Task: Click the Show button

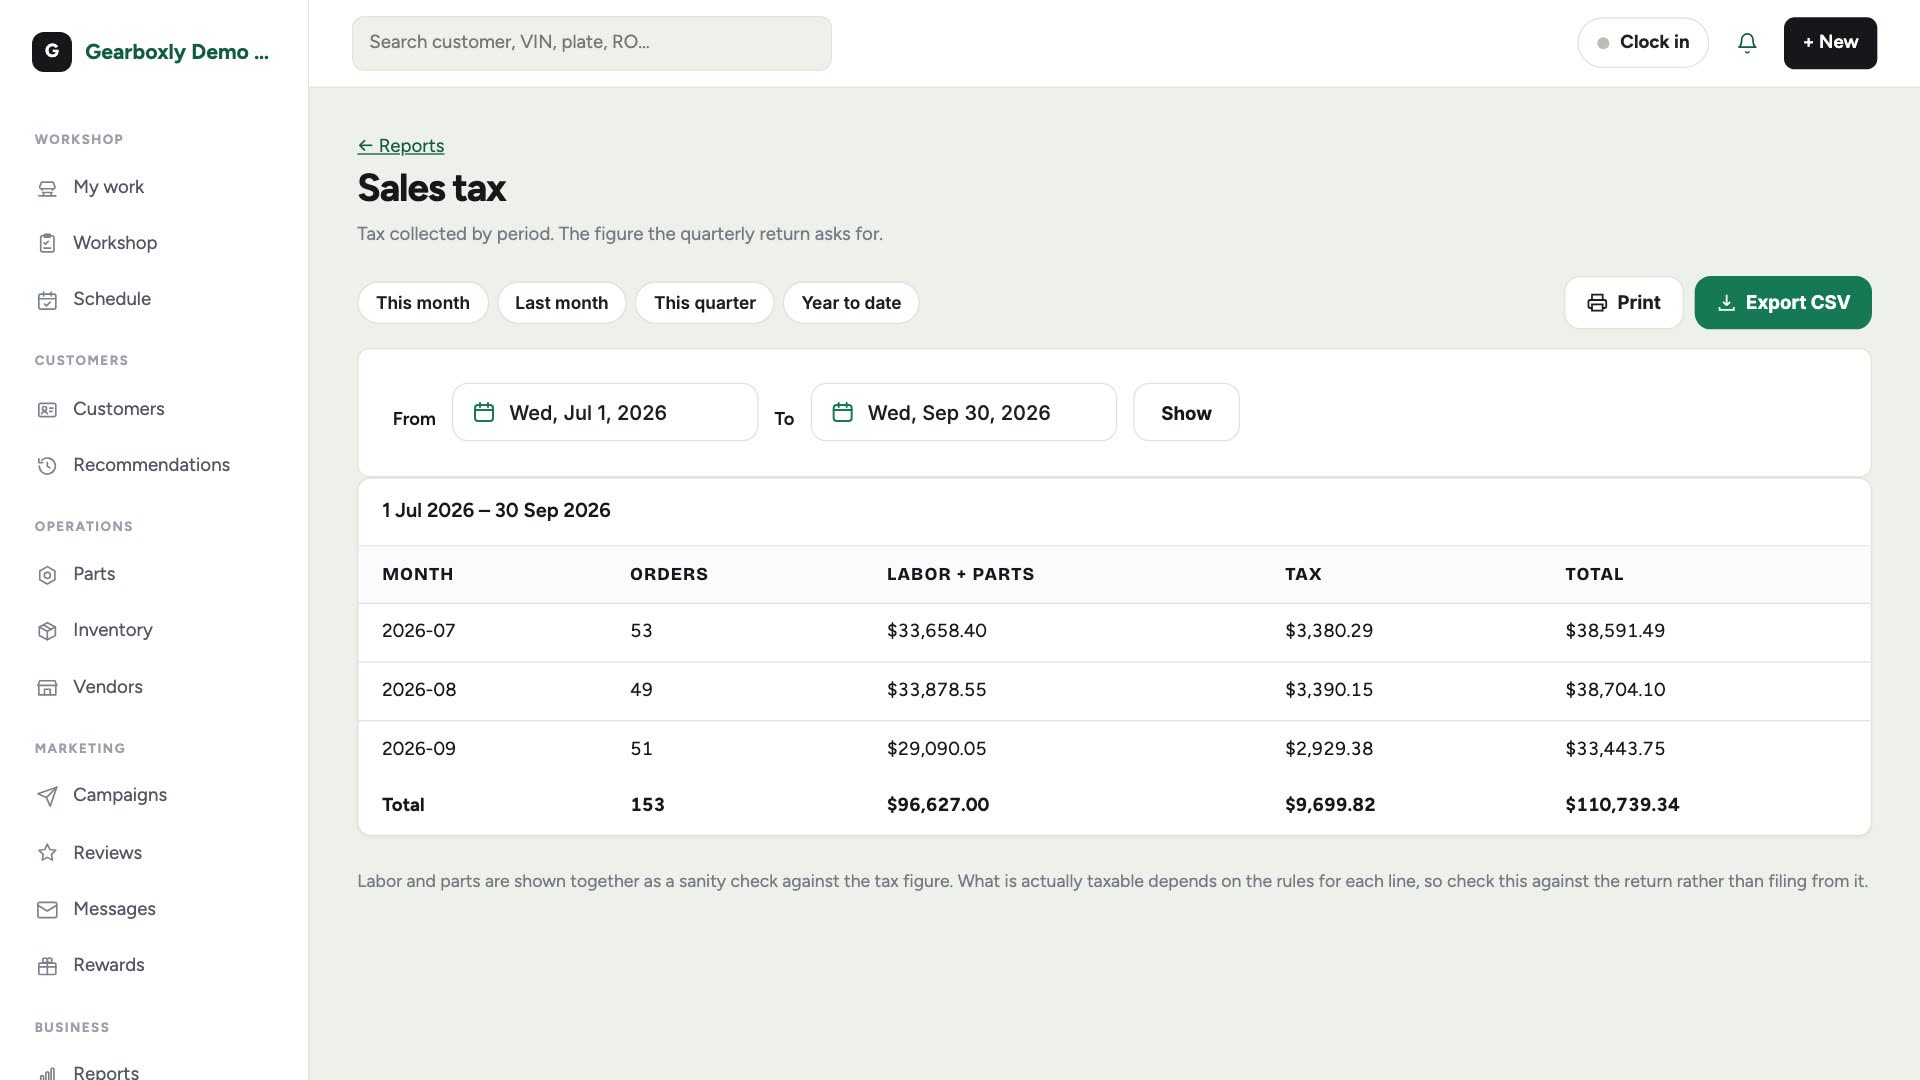Action: pos(1186,412)
